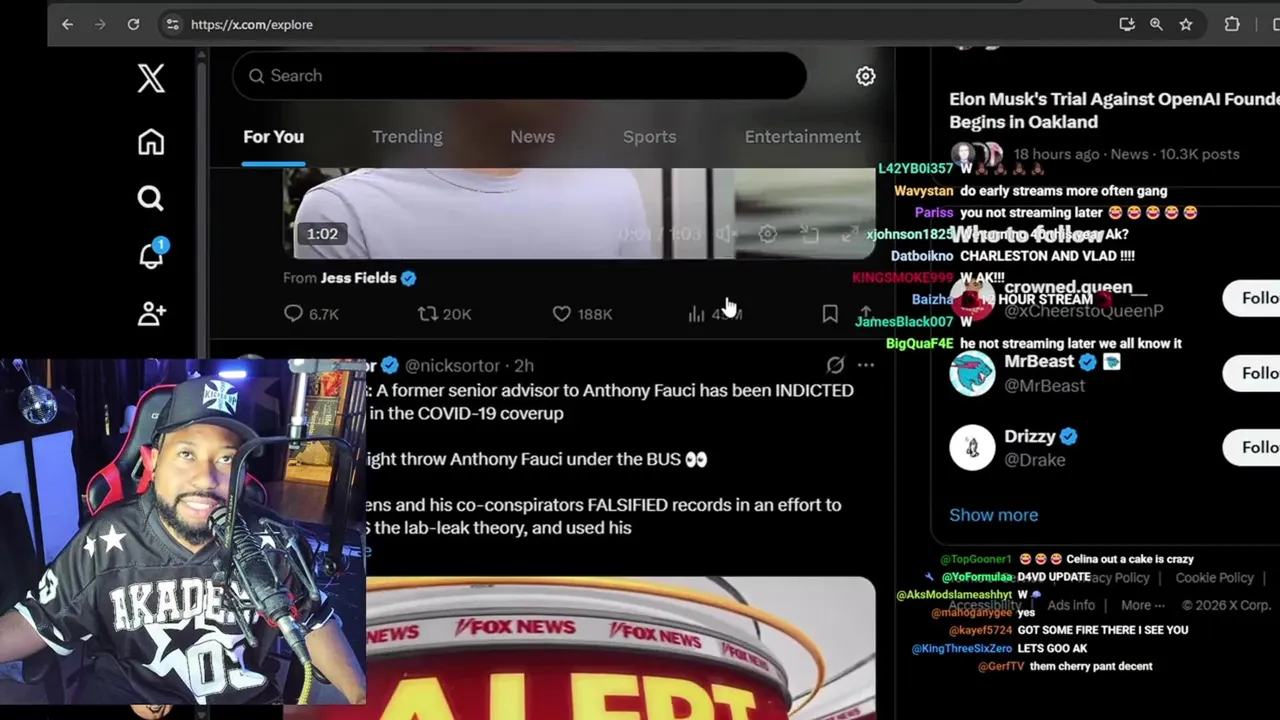Follow the Drizzy account

1252,447
